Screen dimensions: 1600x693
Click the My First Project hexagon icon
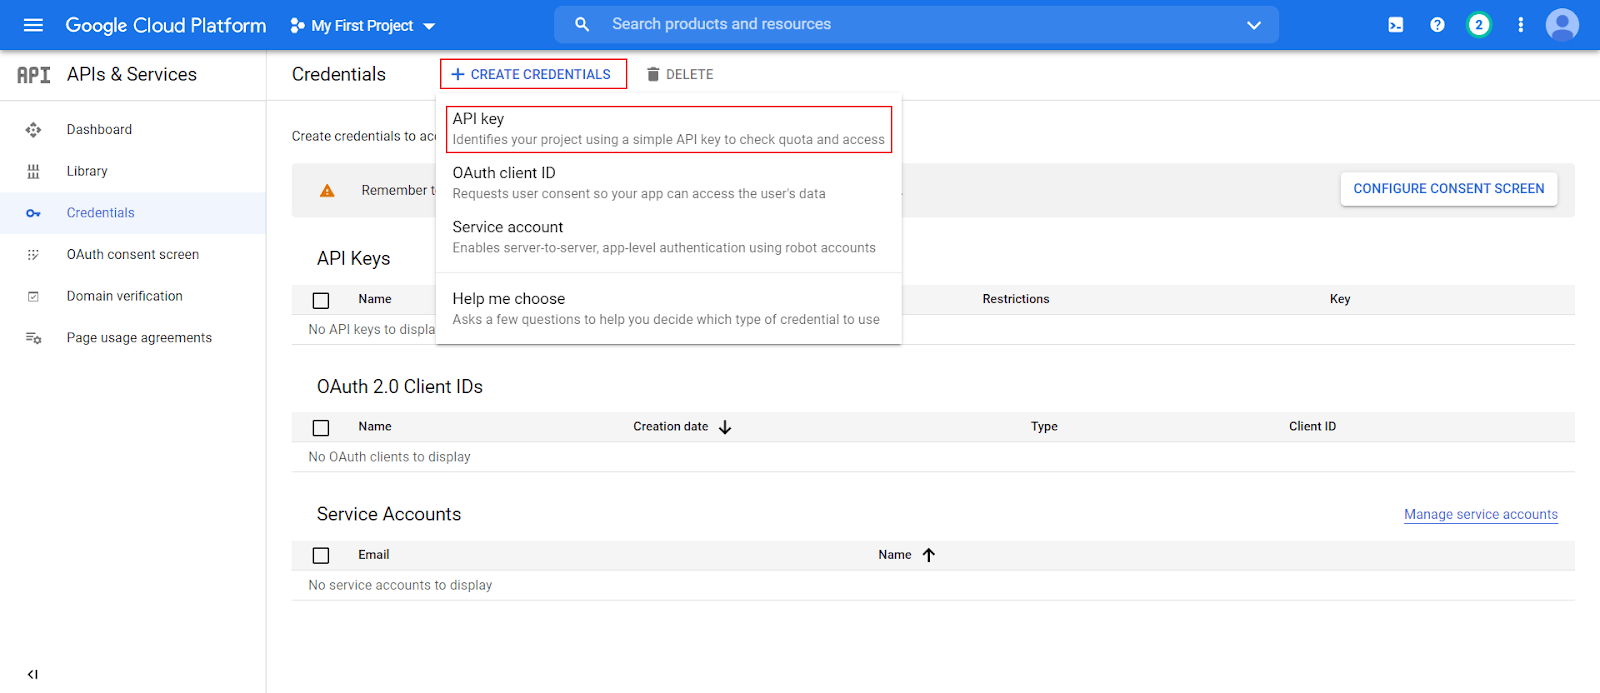tap(297, 26)
